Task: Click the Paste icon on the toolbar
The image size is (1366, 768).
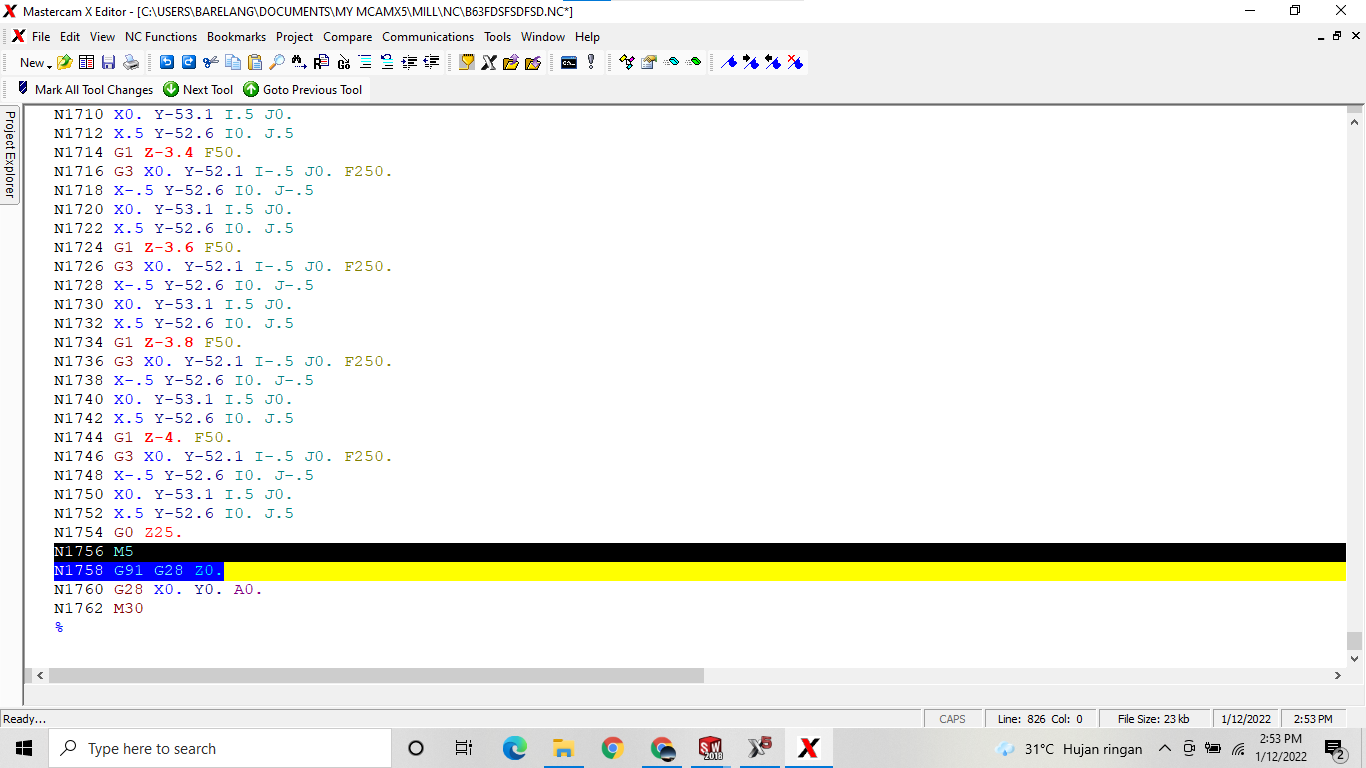Action: click(x=254, y=62)
